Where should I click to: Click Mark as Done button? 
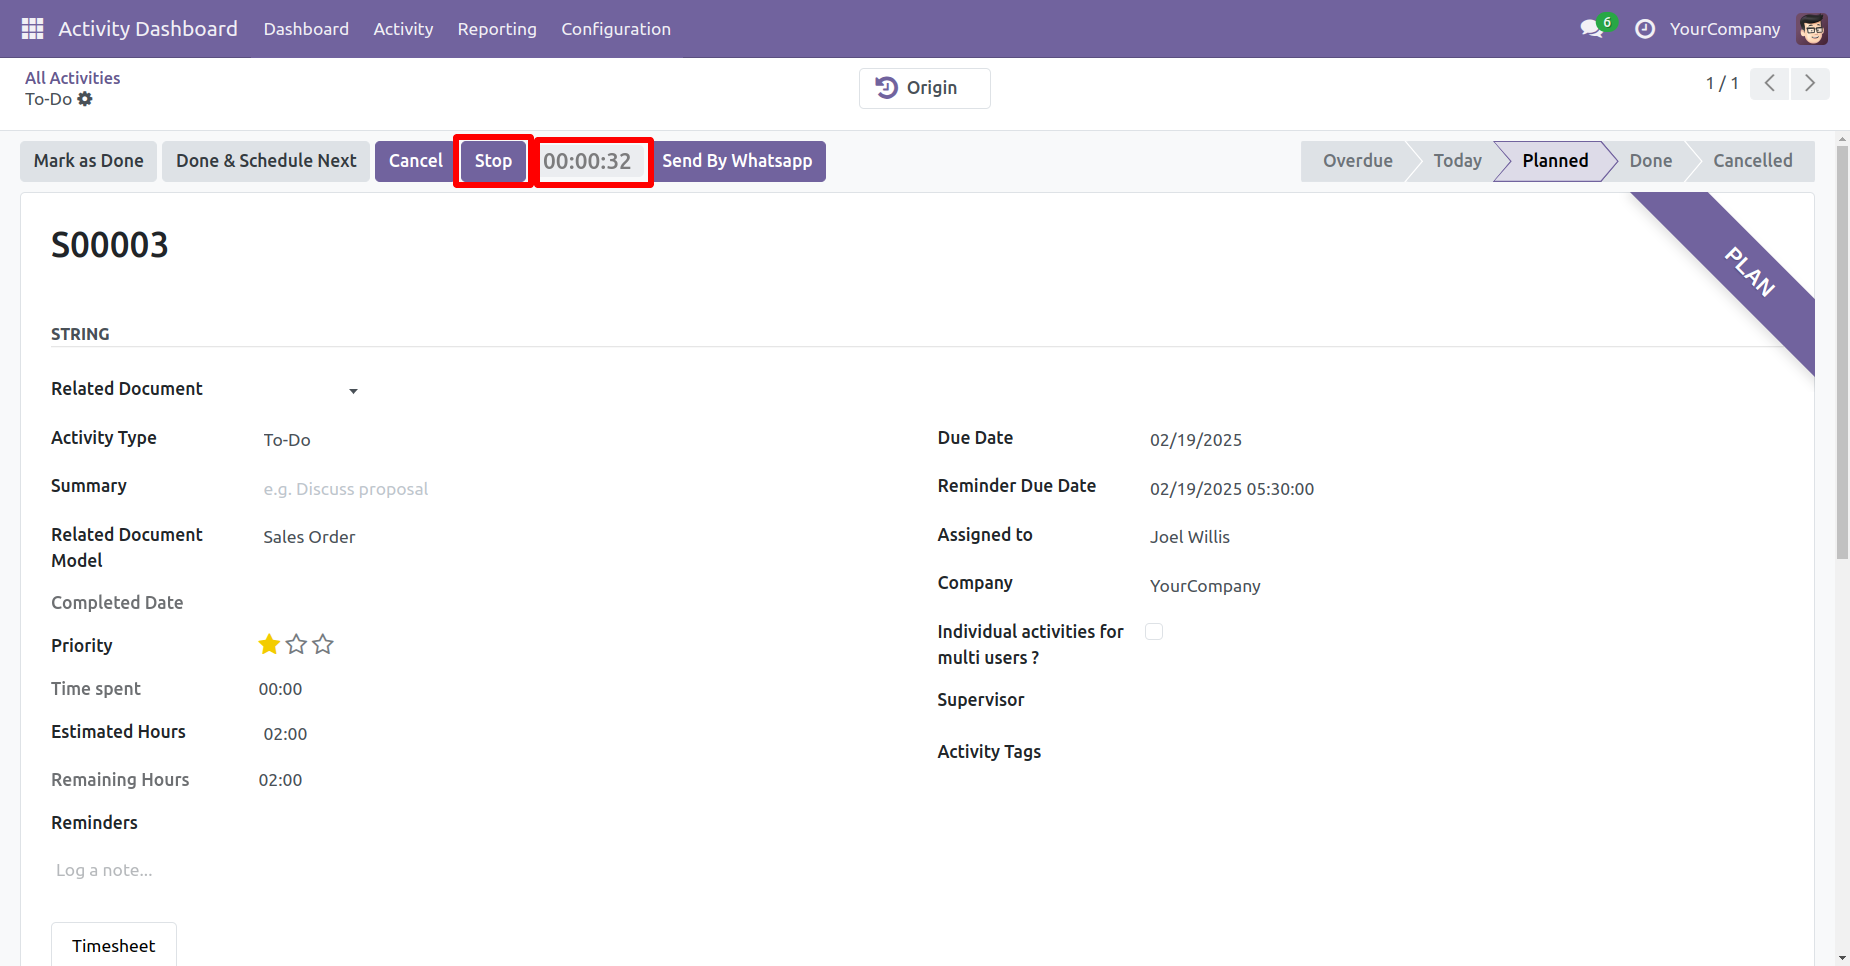pos(88,161)
